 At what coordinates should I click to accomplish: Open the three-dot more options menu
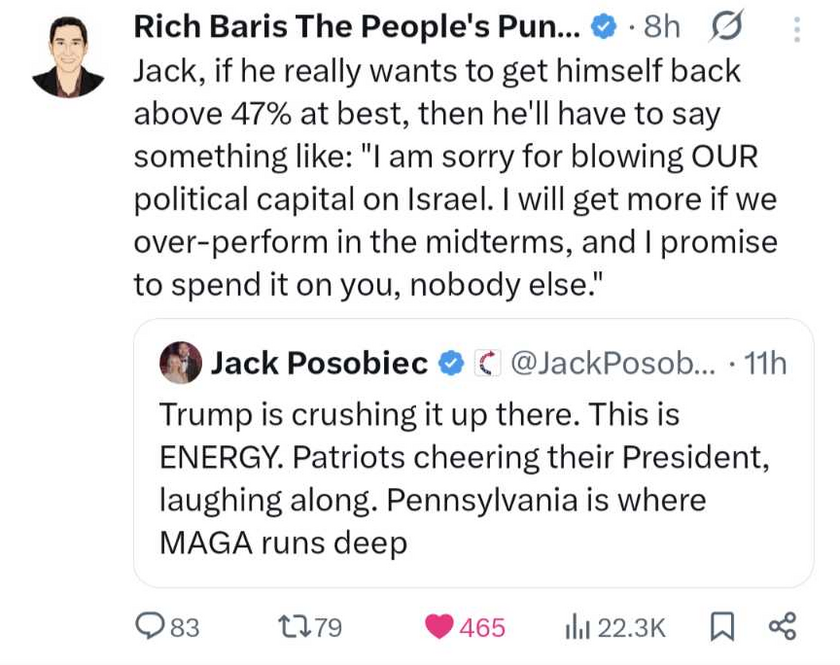click(796, 29)
